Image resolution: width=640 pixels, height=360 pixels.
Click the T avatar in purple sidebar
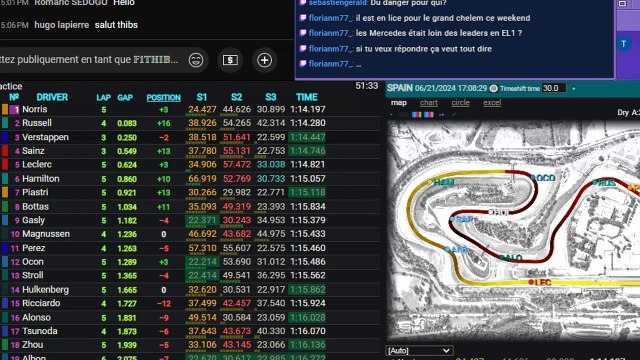coord(624,44)
